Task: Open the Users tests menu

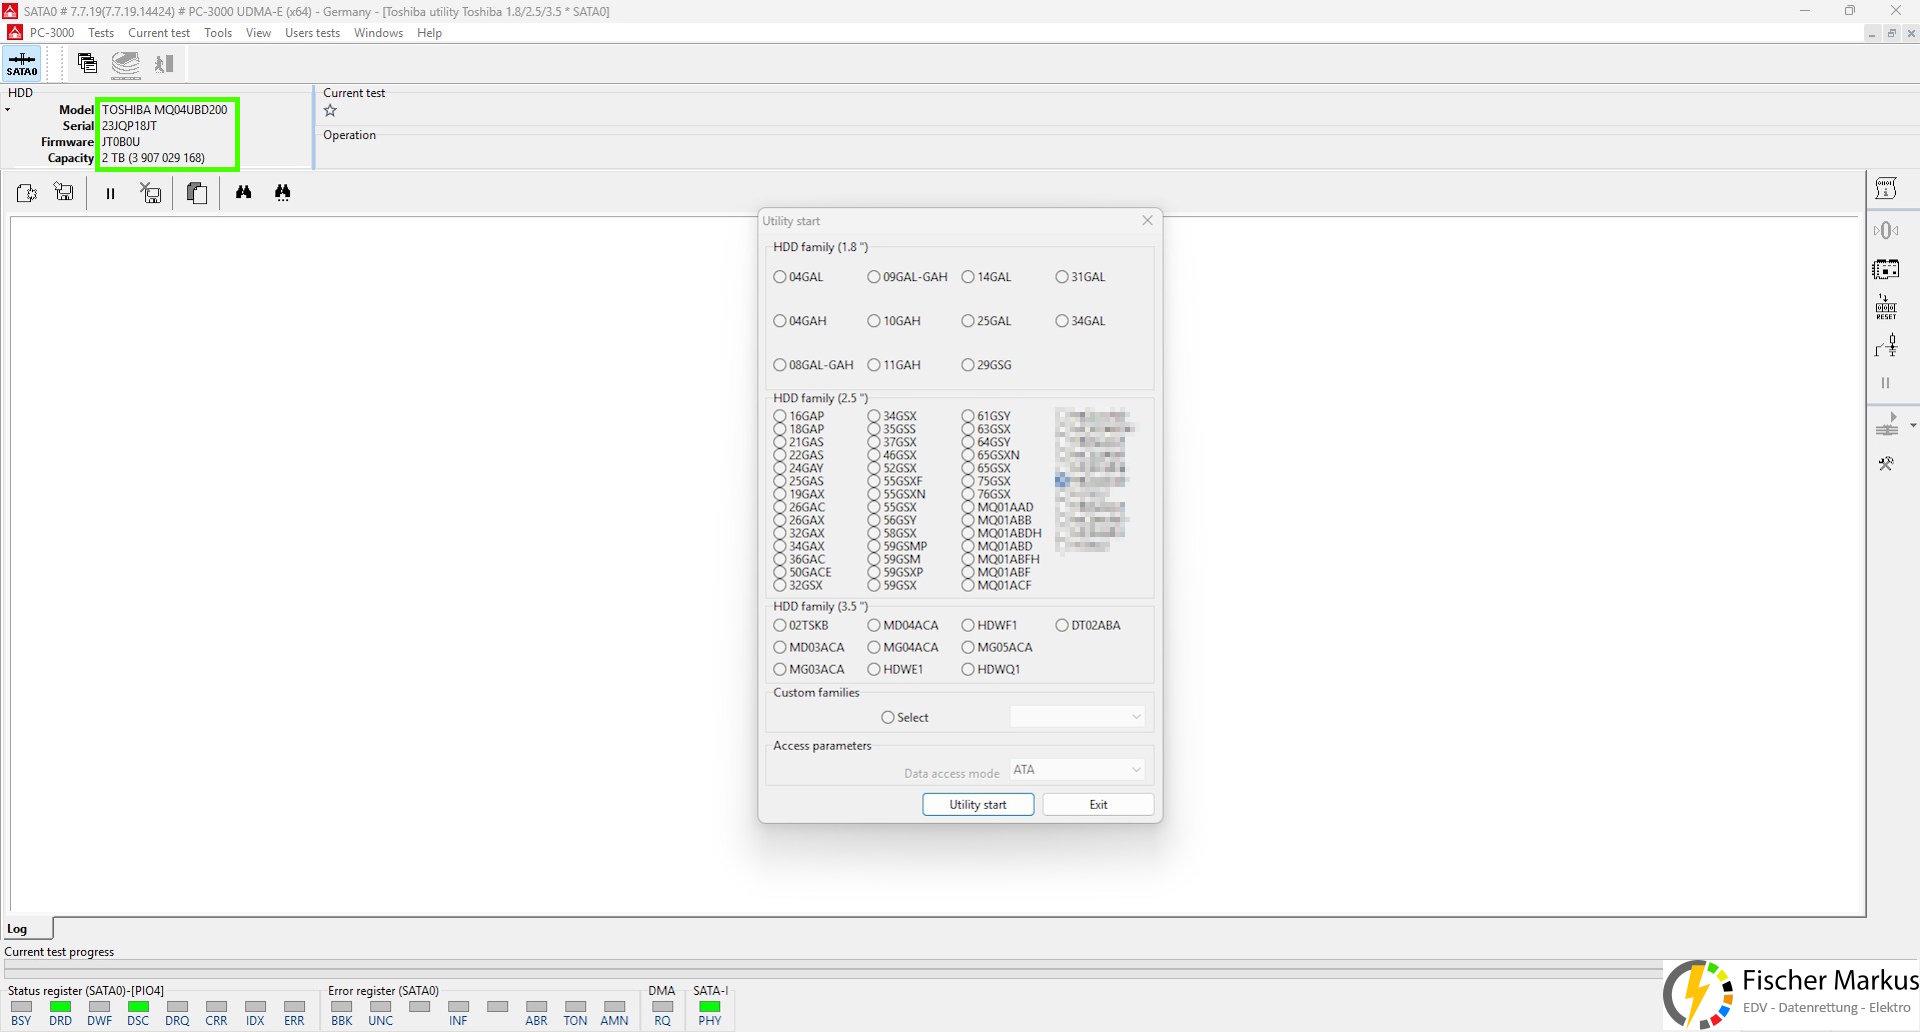Action: pyautogui.click(x=312, y=33)
